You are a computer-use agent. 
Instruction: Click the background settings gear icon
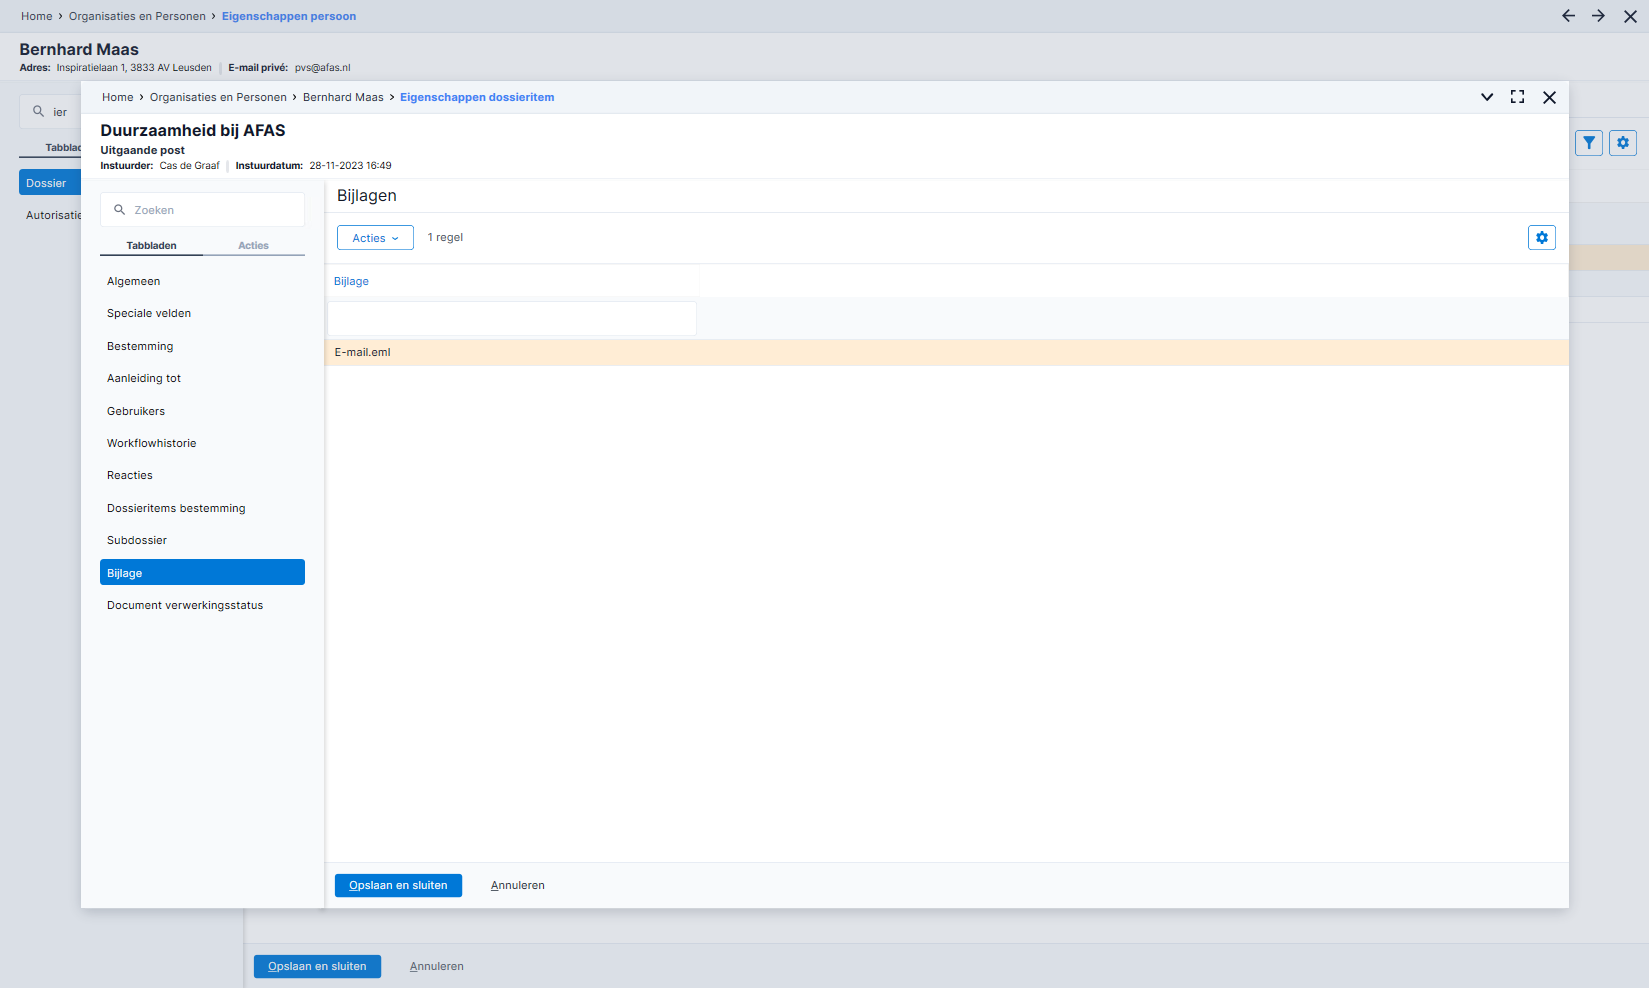[1623, 143]
